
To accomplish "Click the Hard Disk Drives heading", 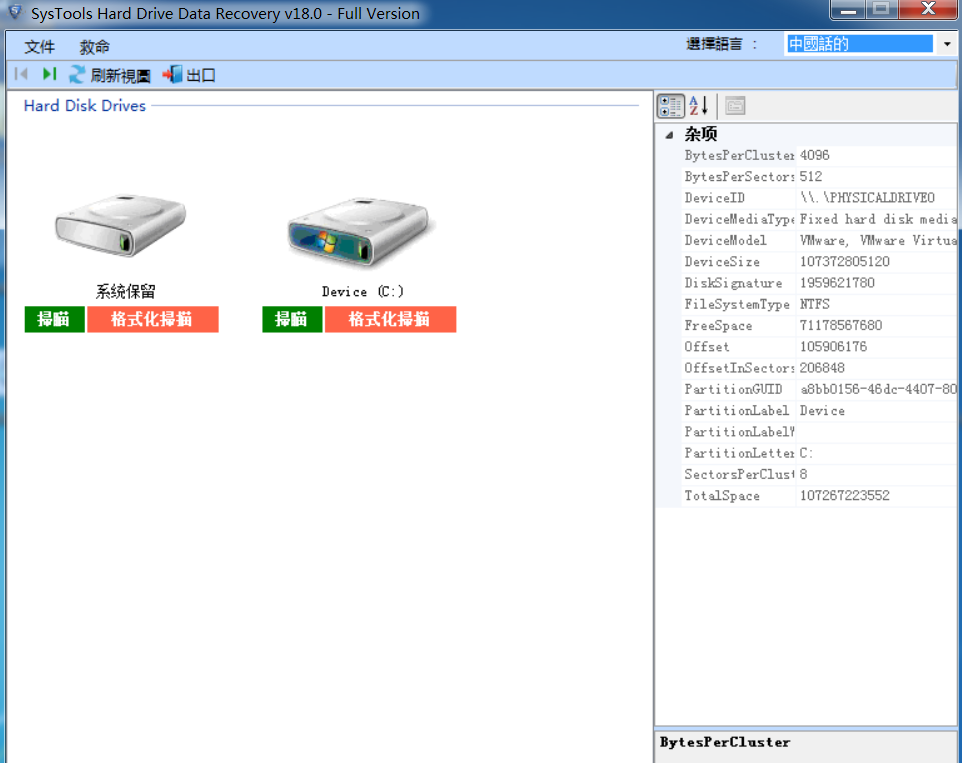I will 85,105.
